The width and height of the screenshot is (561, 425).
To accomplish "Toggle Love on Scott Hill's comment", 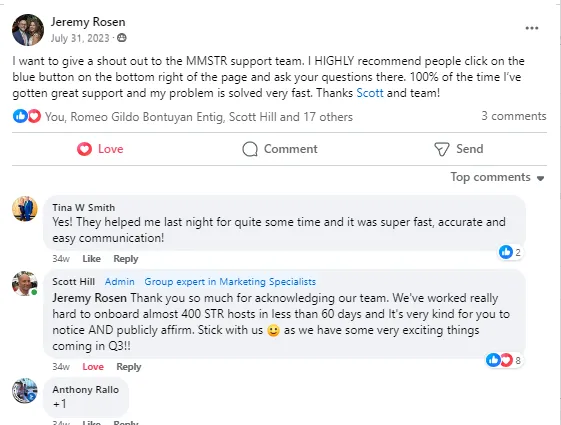I will [x=93, y=367].
